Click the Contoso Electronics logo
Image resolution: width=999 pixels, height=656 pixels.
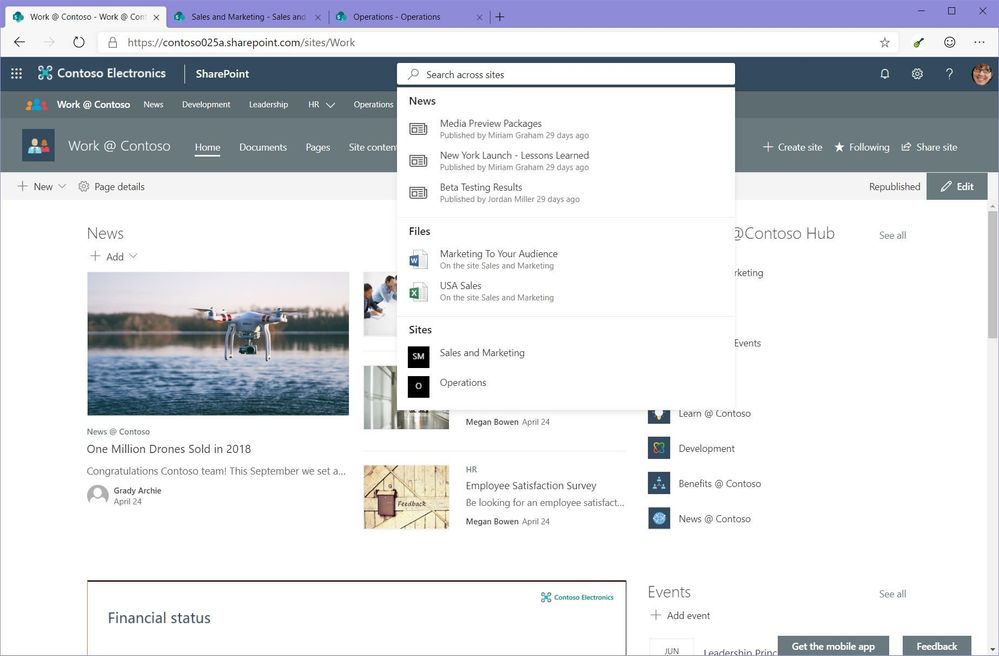point(102,73)
